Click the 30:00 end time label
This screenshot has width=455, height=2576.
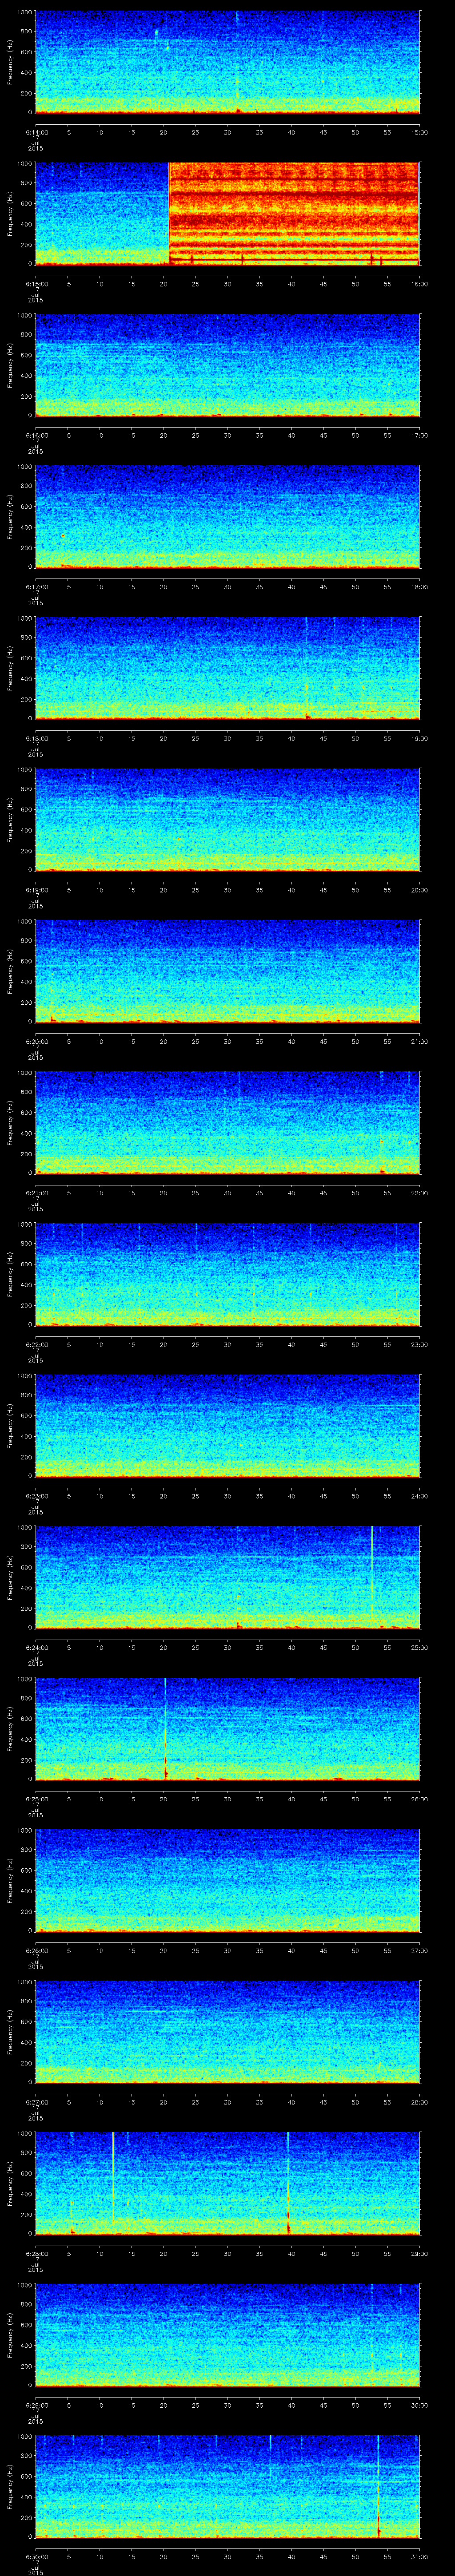(420, 2405)
